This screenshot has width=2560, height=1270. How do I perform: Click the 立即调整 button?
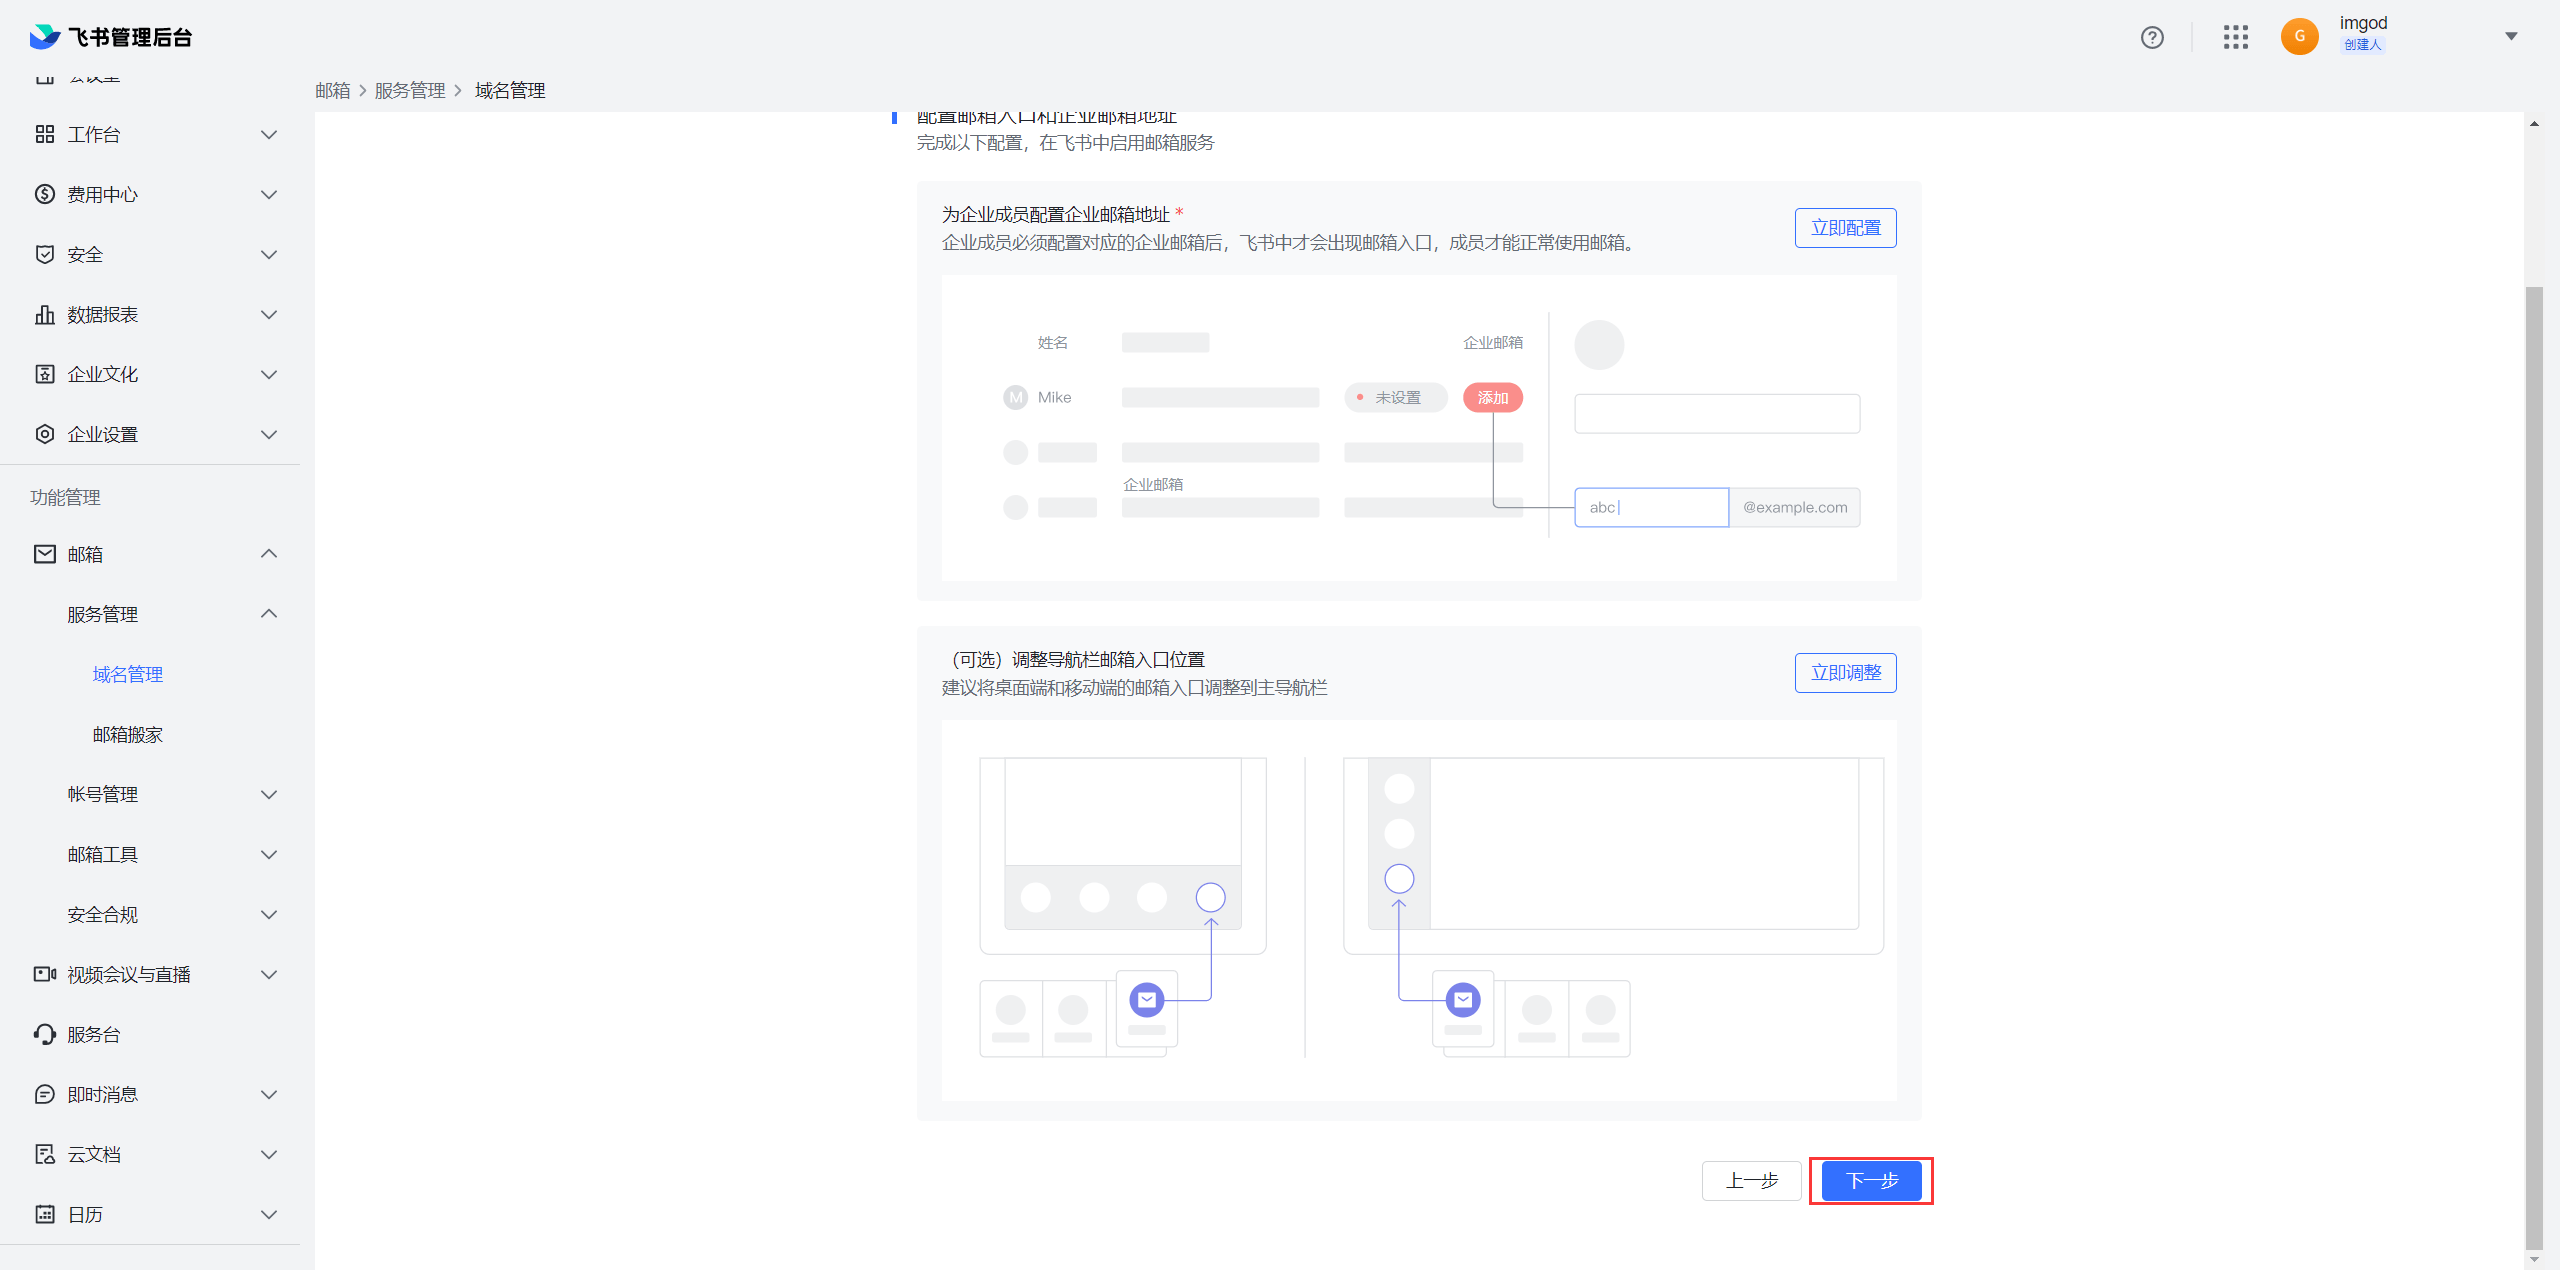(1845, 673)
